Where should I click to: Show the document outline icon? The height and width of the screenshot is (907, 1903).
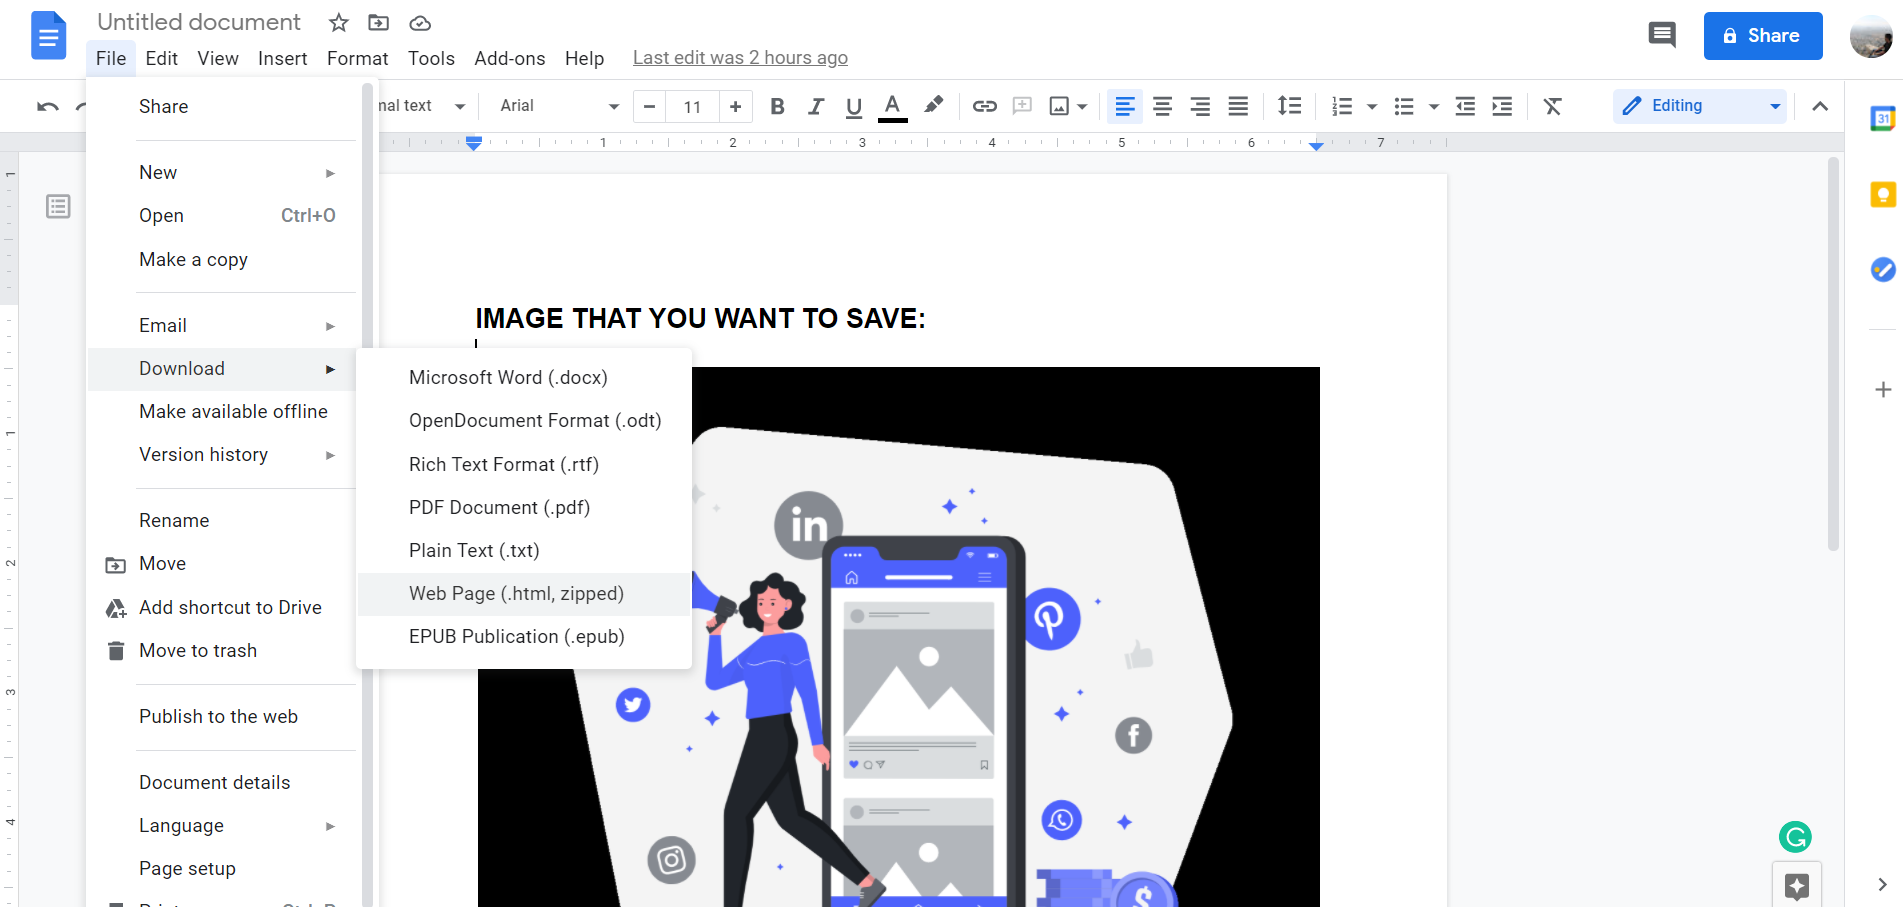point(58,207)
